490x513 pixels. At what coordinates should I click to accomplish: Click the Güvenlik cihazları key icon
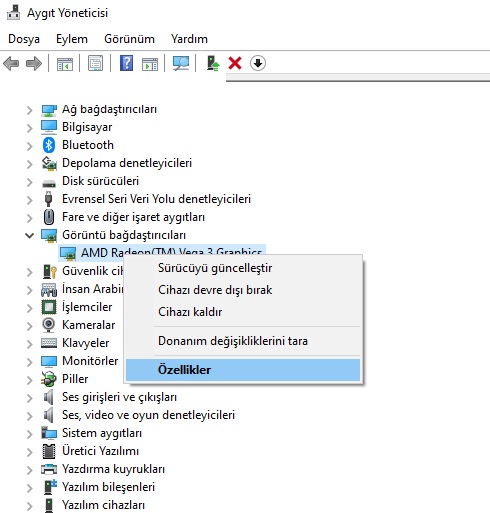50,271
